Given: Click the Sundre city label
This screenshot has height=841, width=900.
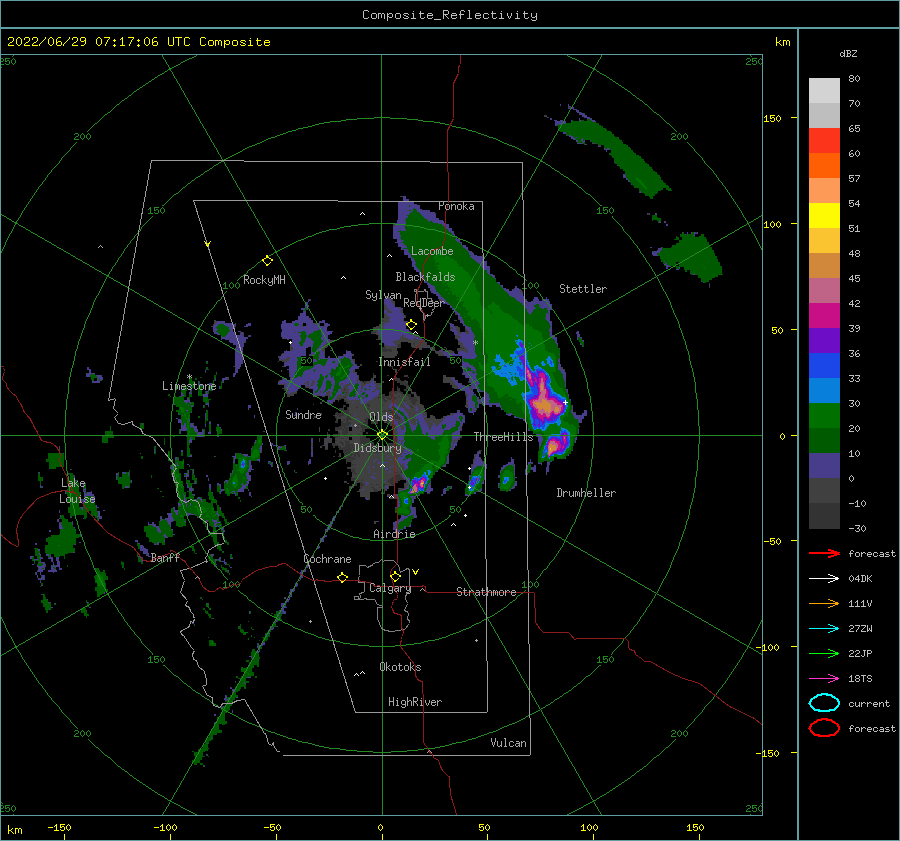Looking at the screenshot, I should coord(304,414).
